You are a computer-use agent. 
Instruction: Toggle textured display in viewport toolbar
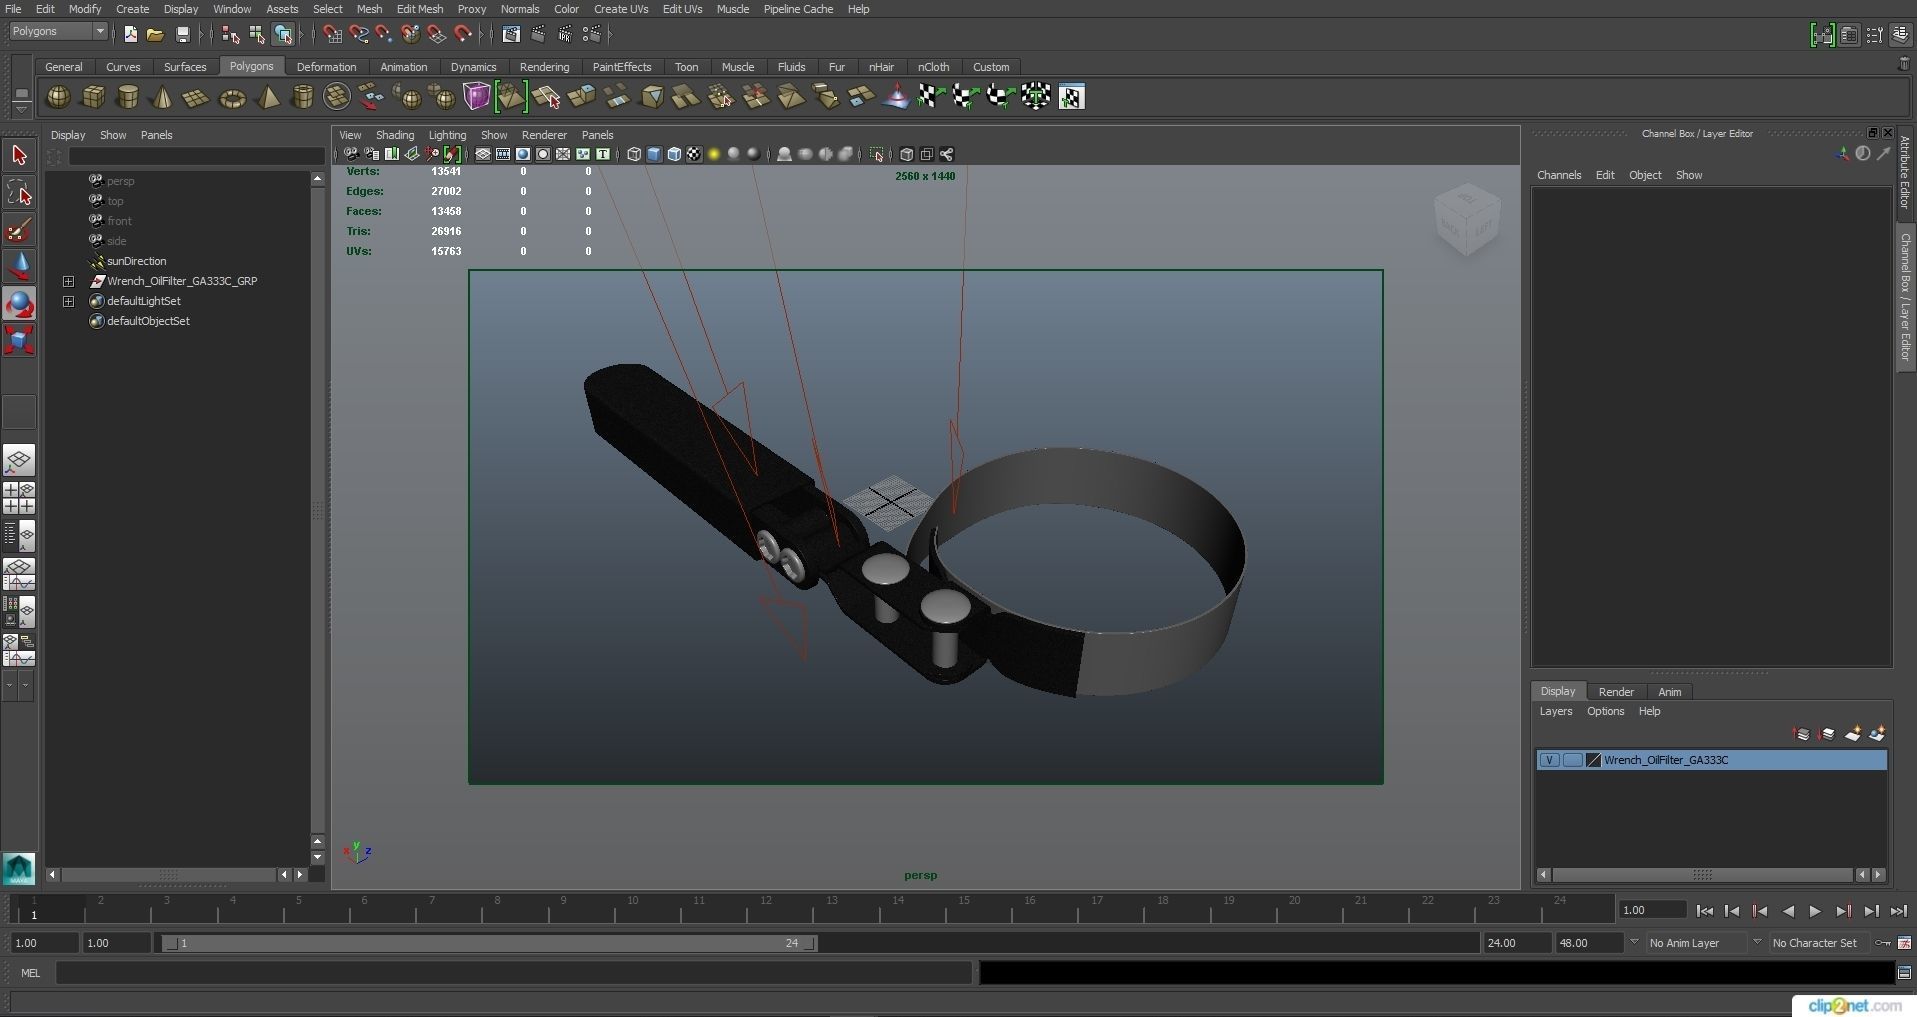[694, 154]
